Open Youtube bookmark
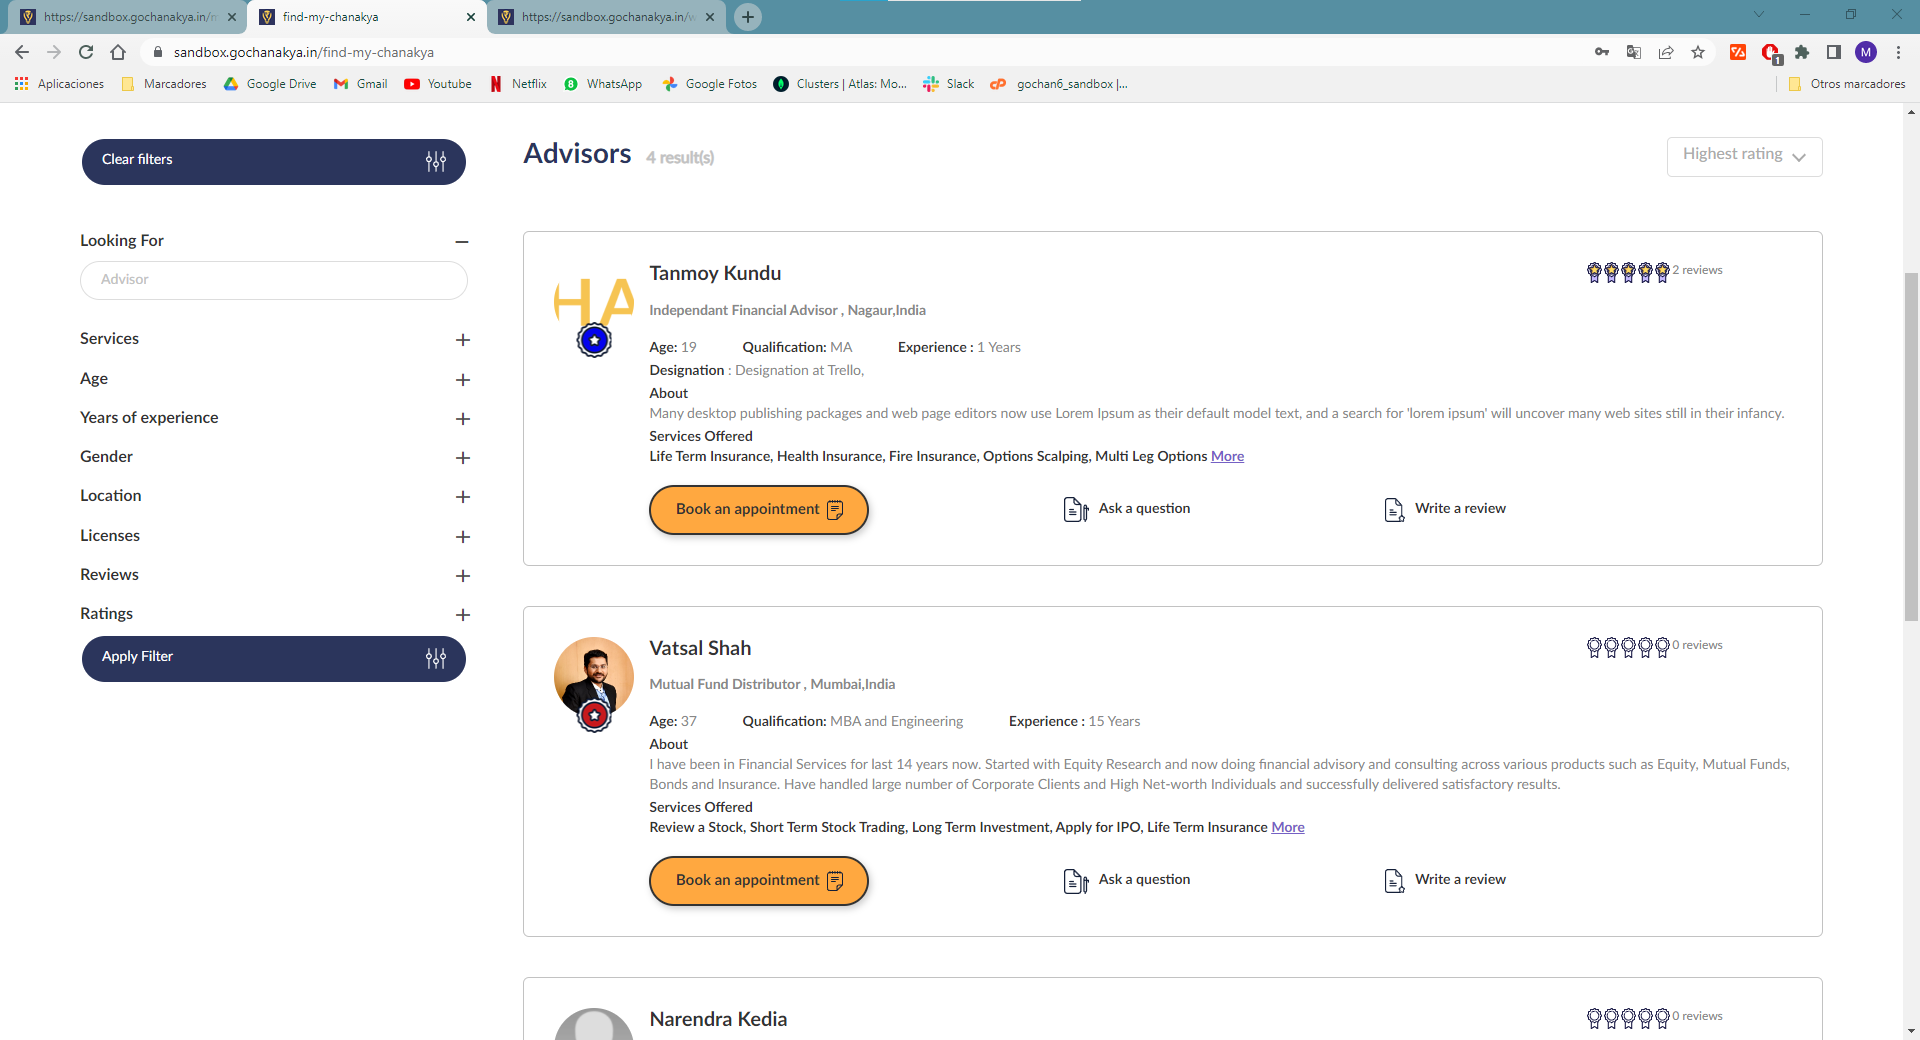The width and height of the screenshot is (1920, 1040). click(438, 84)
